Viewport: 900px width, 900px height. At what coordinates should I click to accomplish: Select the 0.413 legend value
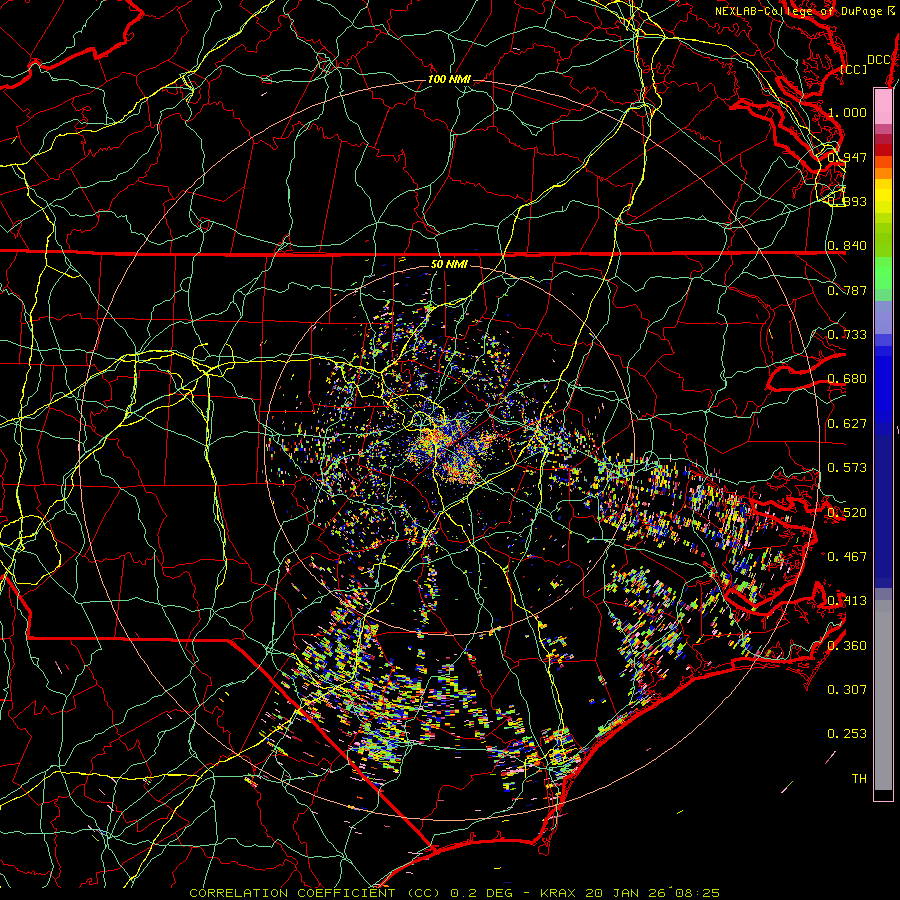pos(846,601)
